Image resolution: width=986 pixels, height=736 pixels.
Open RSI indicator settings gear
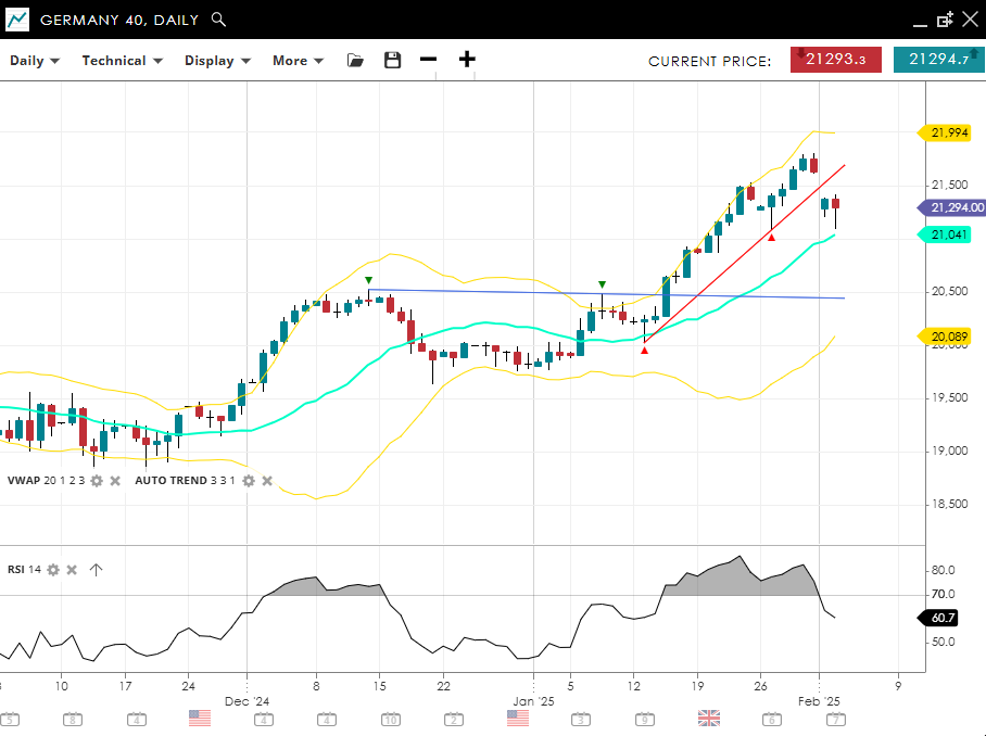53,570
